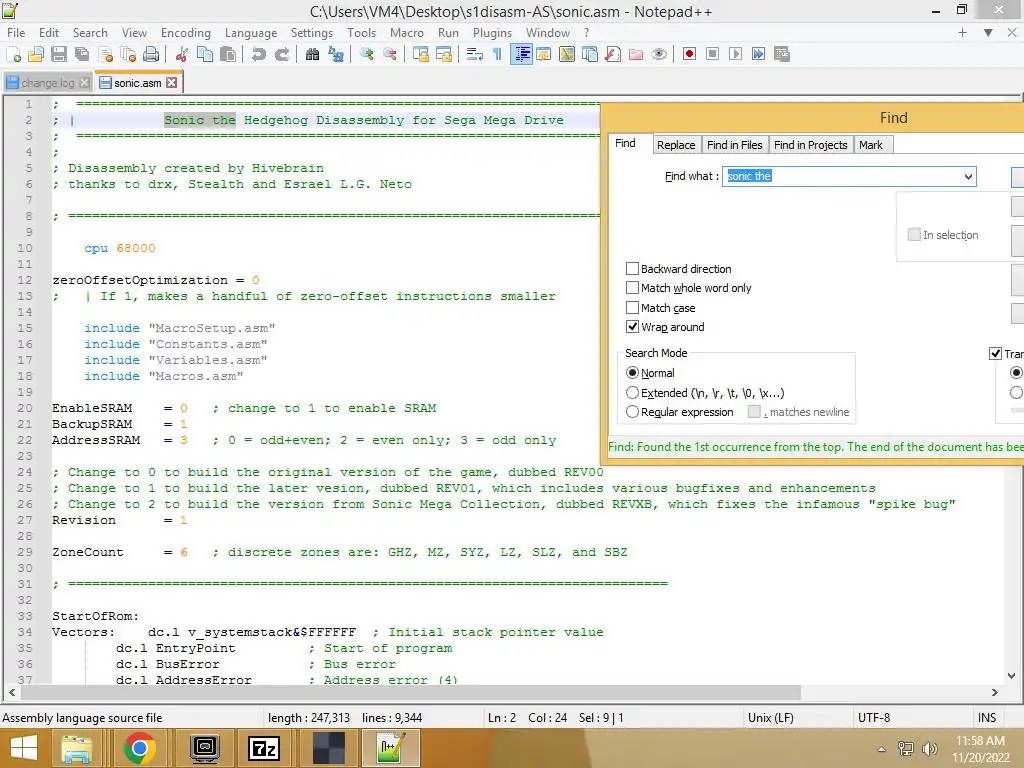The width and height of the screenshot is (1024, 768).
Task: Open the Language menu
Action: 251,33
